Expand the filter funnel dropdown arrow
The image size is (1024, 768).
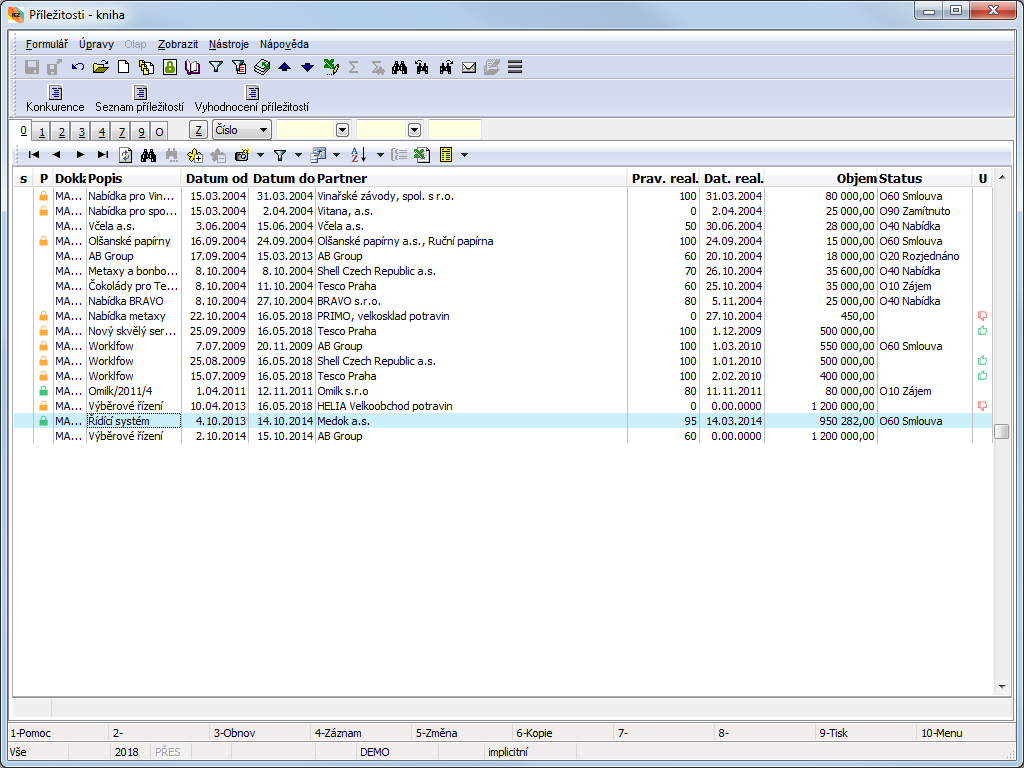(x=297, y=155)
